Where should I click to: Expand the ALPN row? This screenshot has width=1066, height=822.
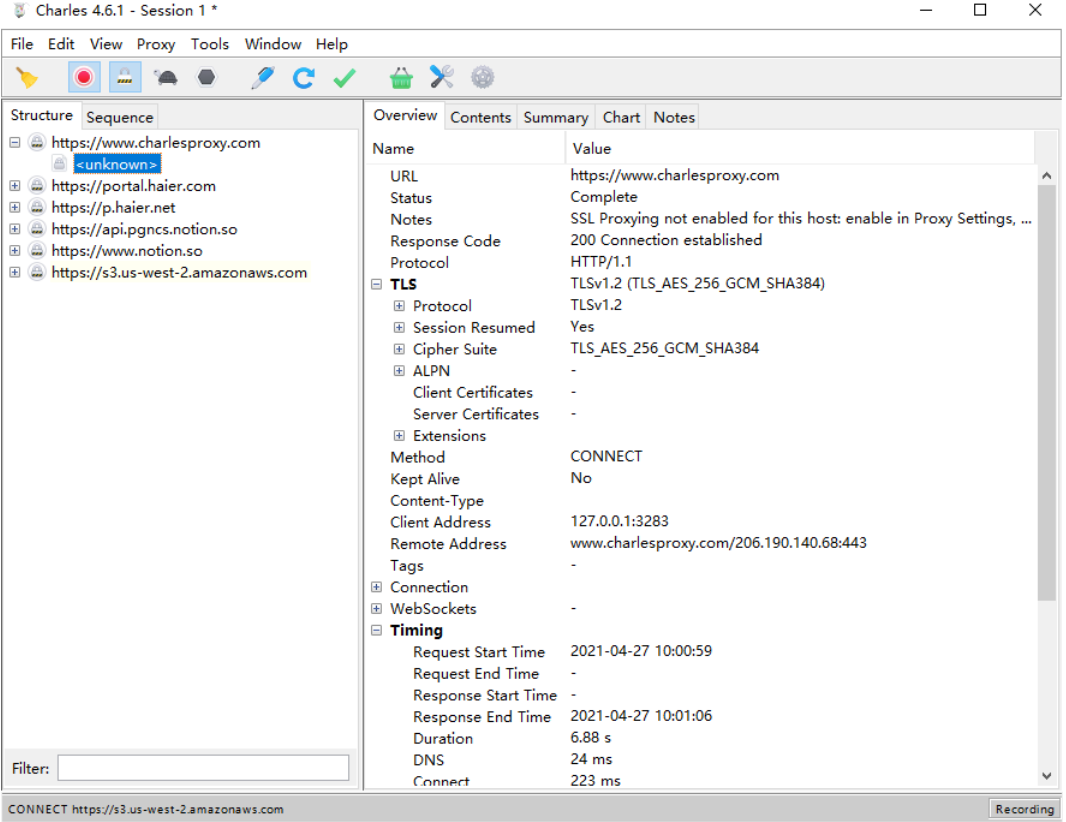399,371
